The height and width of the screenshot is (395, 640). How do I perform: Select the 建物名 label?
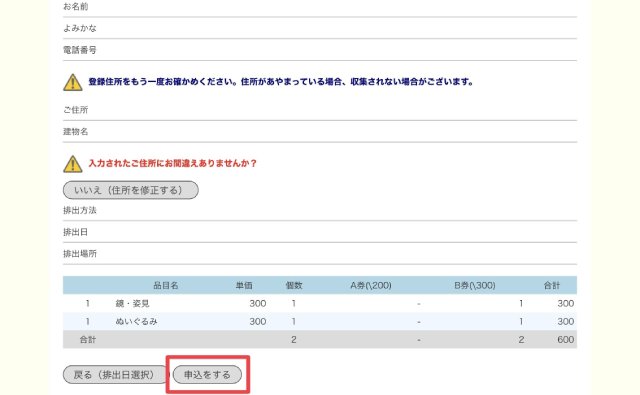pyautogui.click(x=76, y=131)
